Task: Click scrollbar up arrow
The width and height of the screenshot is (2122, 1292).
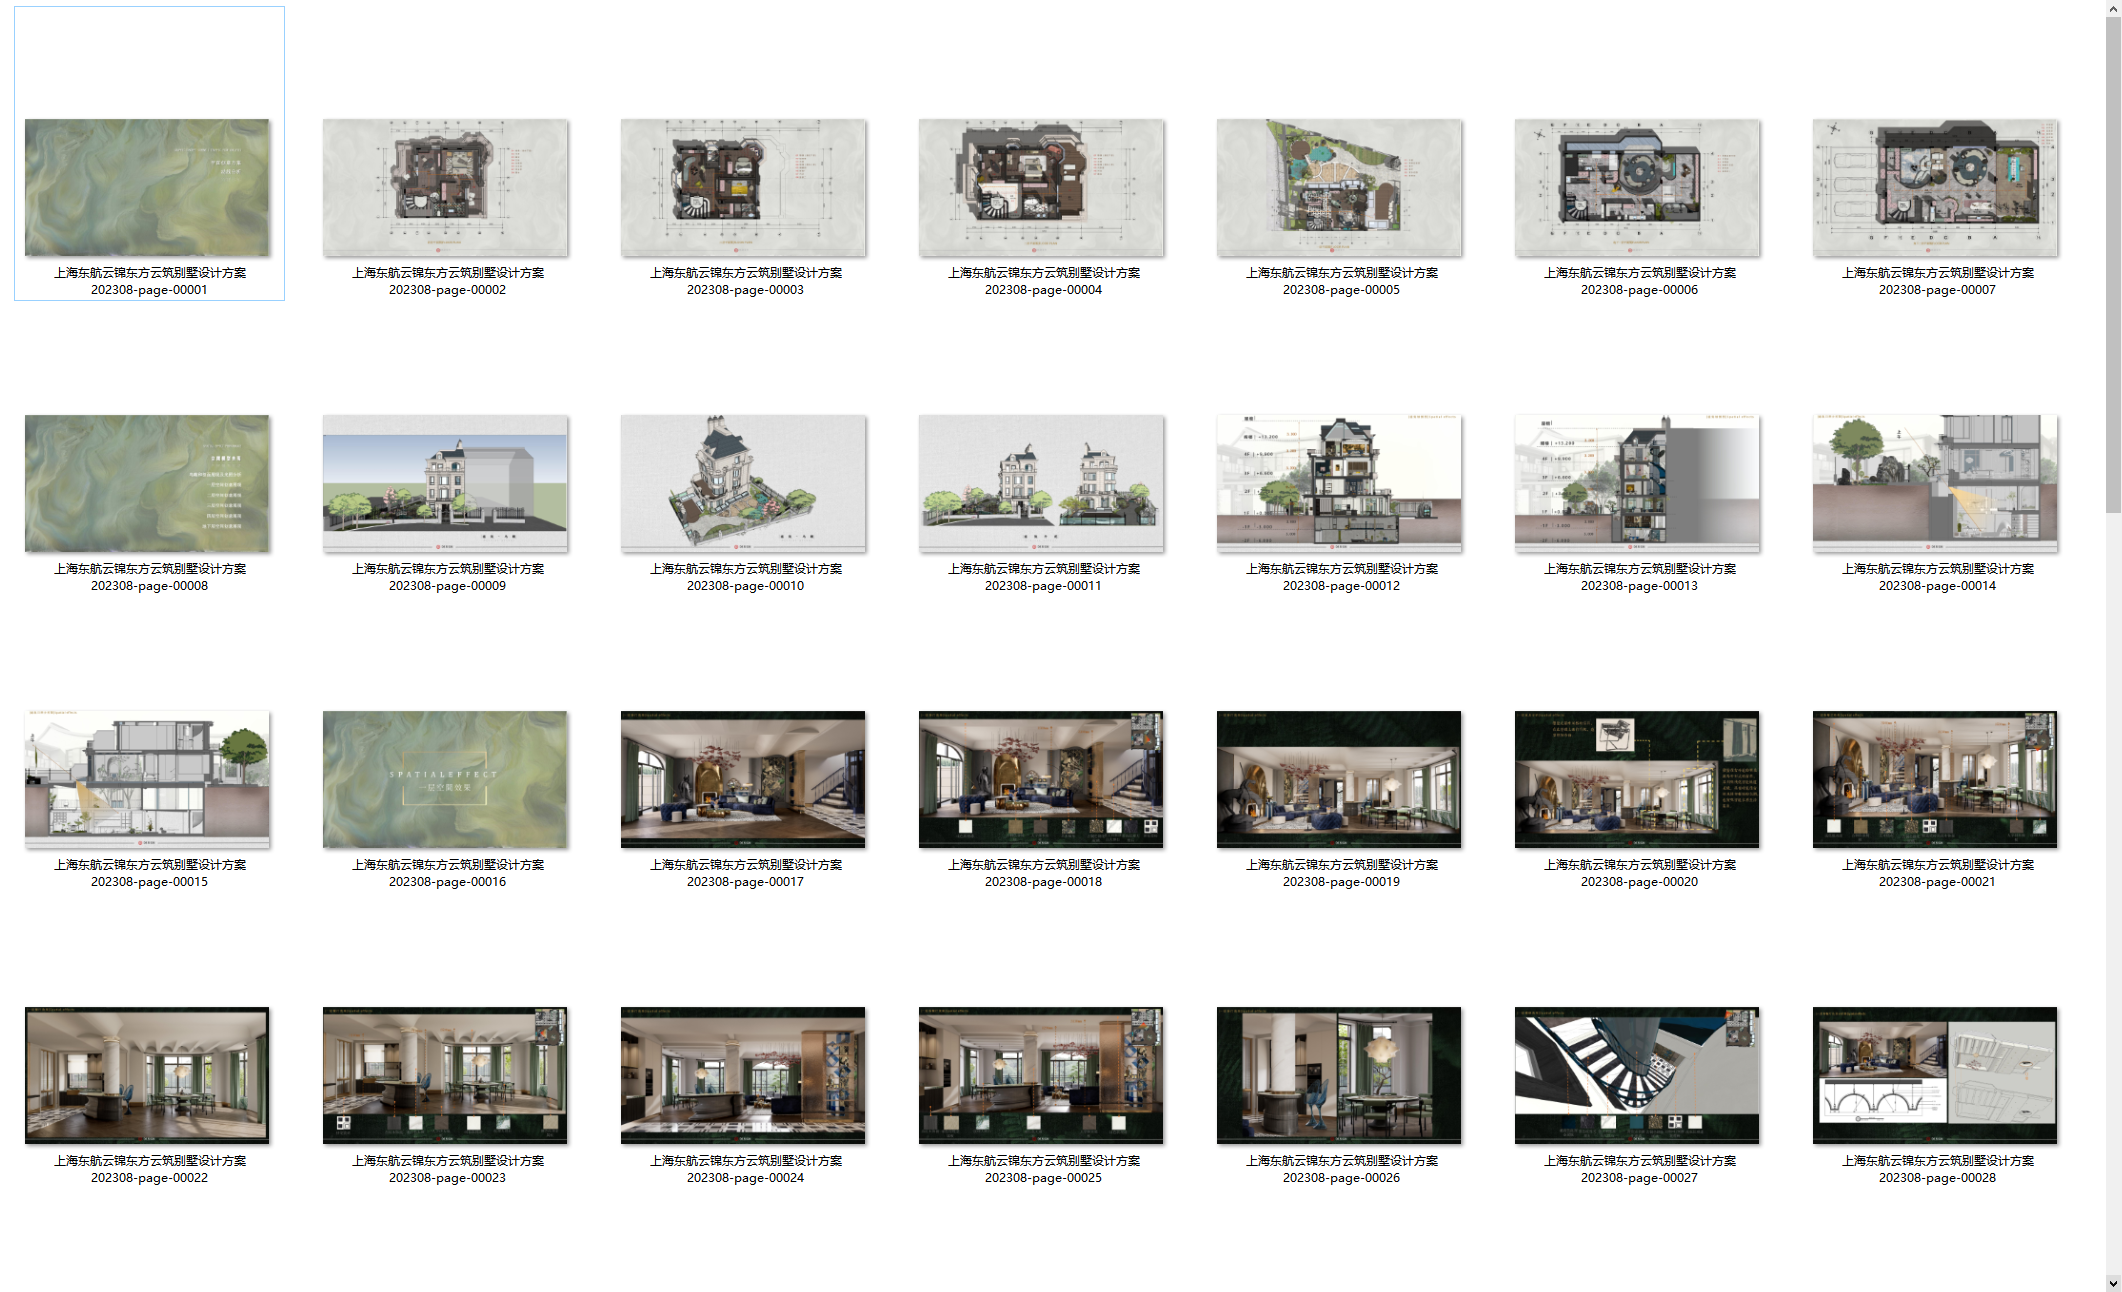Action: click(2113, 8)
